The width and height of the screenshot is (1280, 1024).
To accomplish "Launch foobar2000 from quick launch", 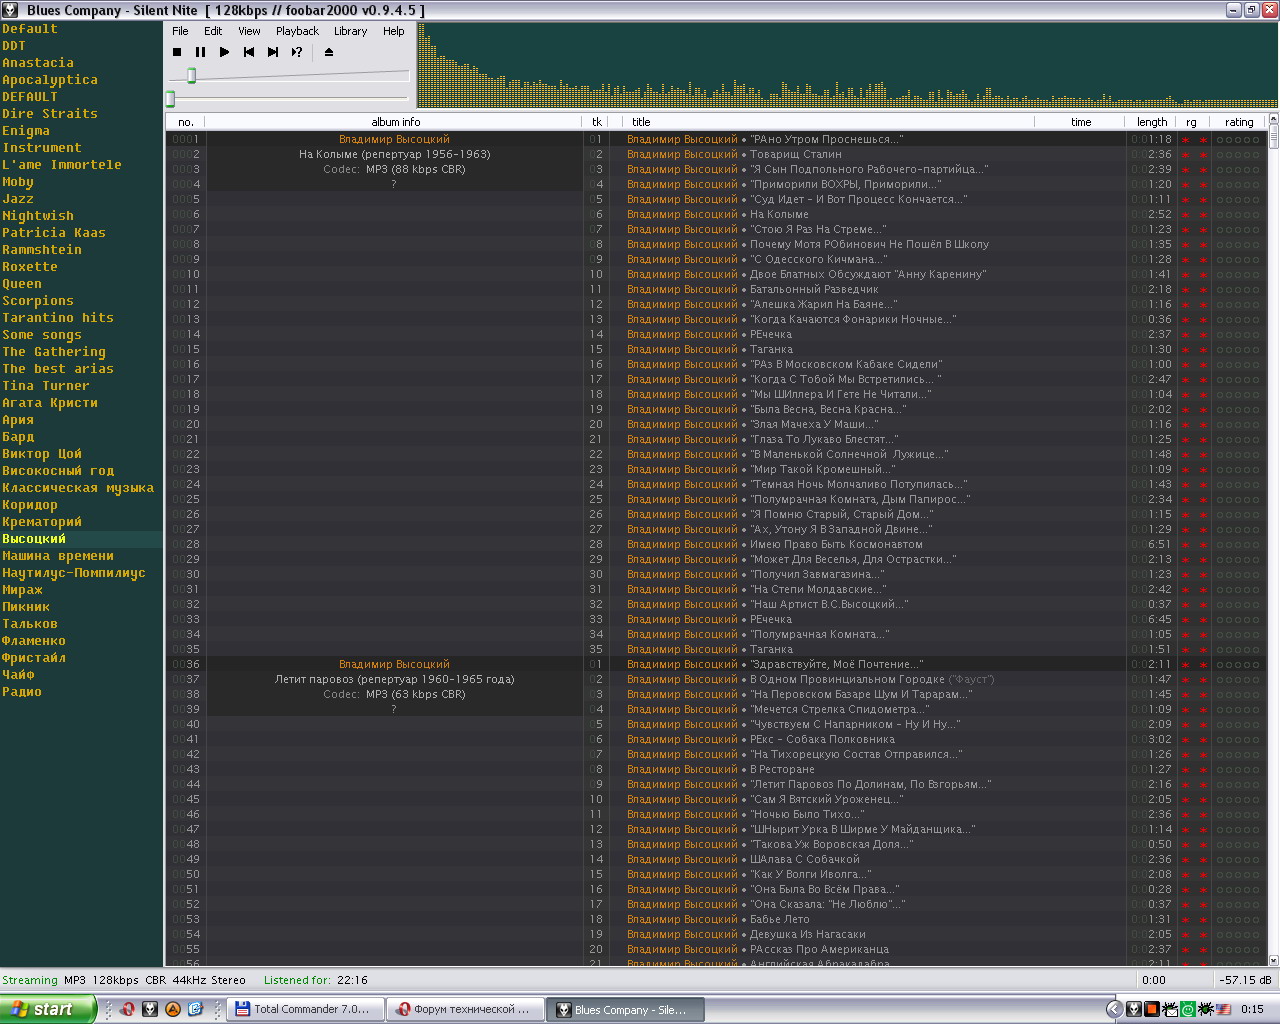I will (150, 1010).
